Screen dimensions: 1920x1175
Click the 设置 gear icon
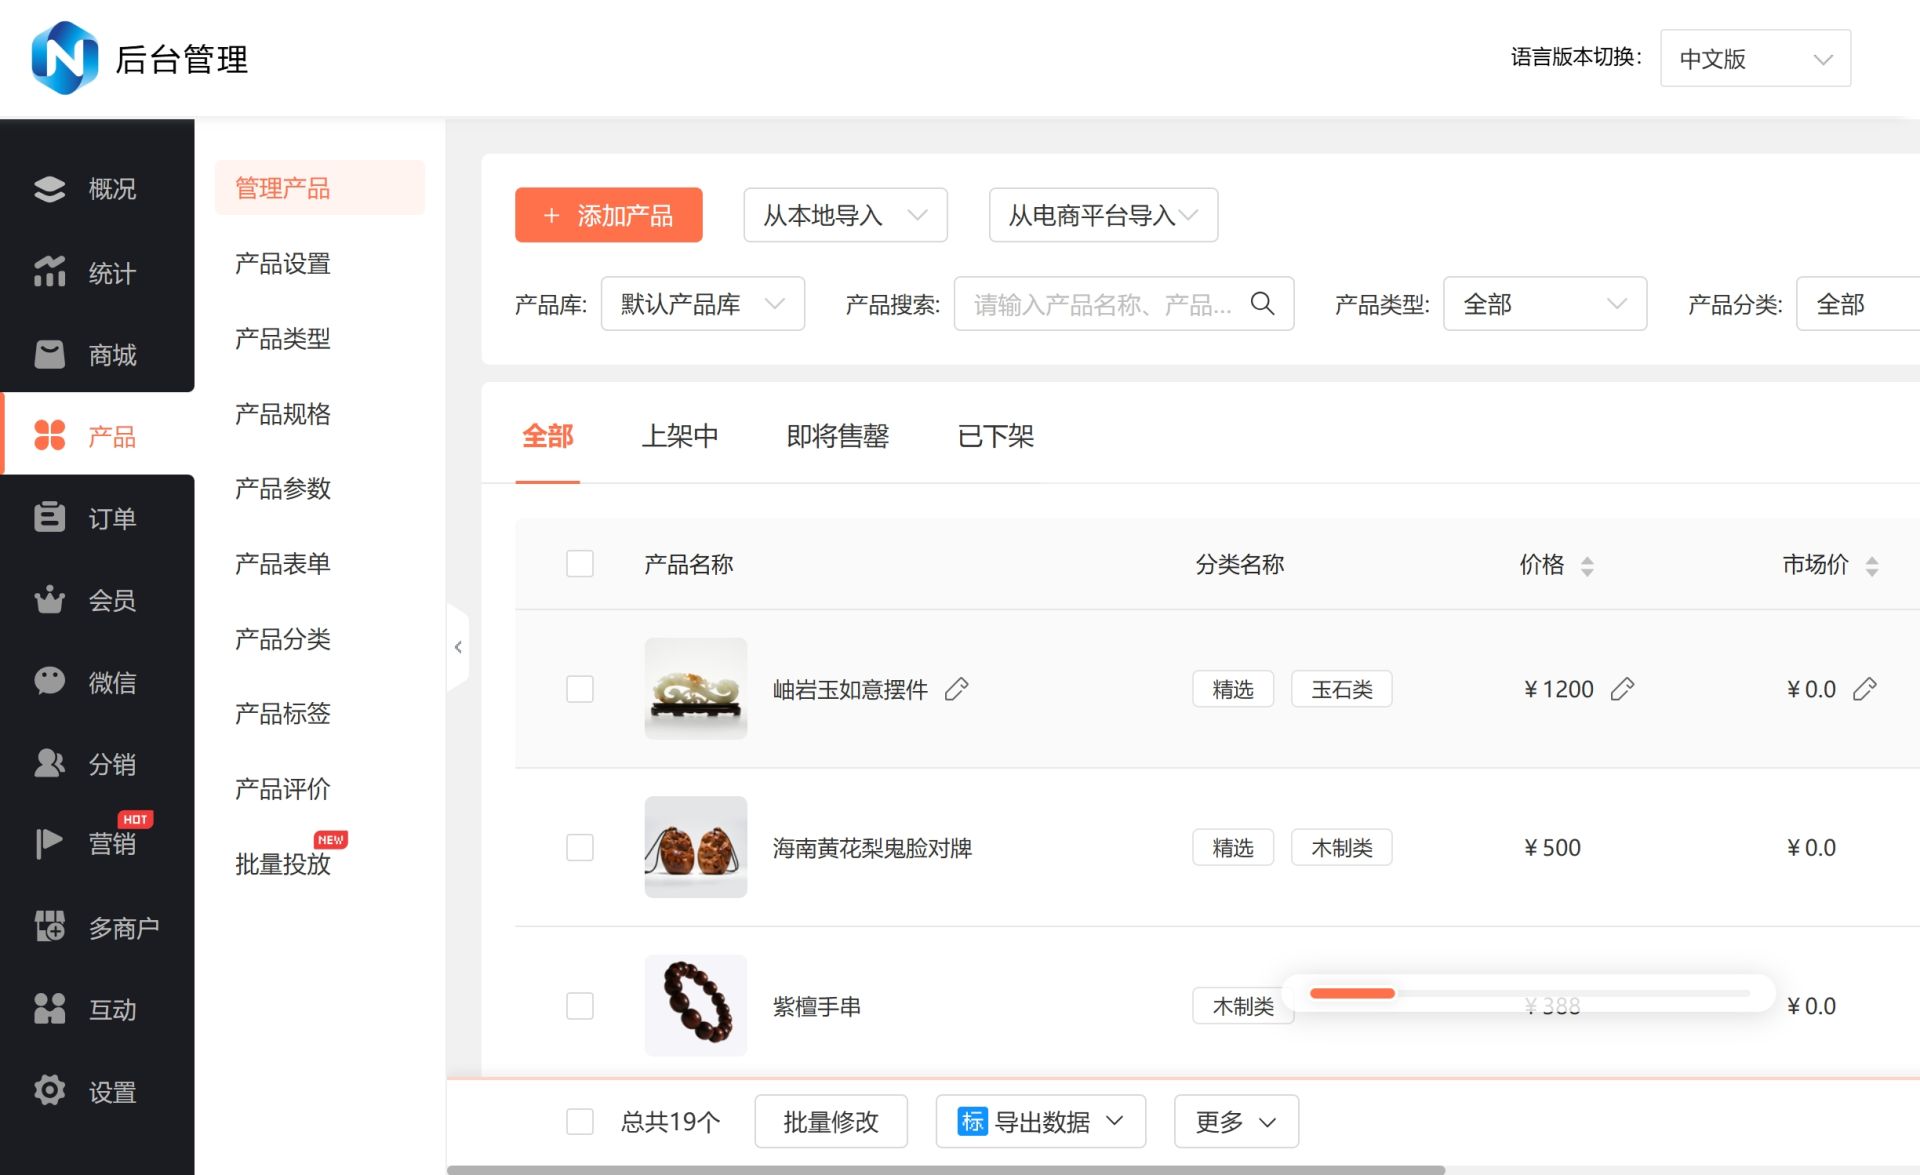(49, 1090)
